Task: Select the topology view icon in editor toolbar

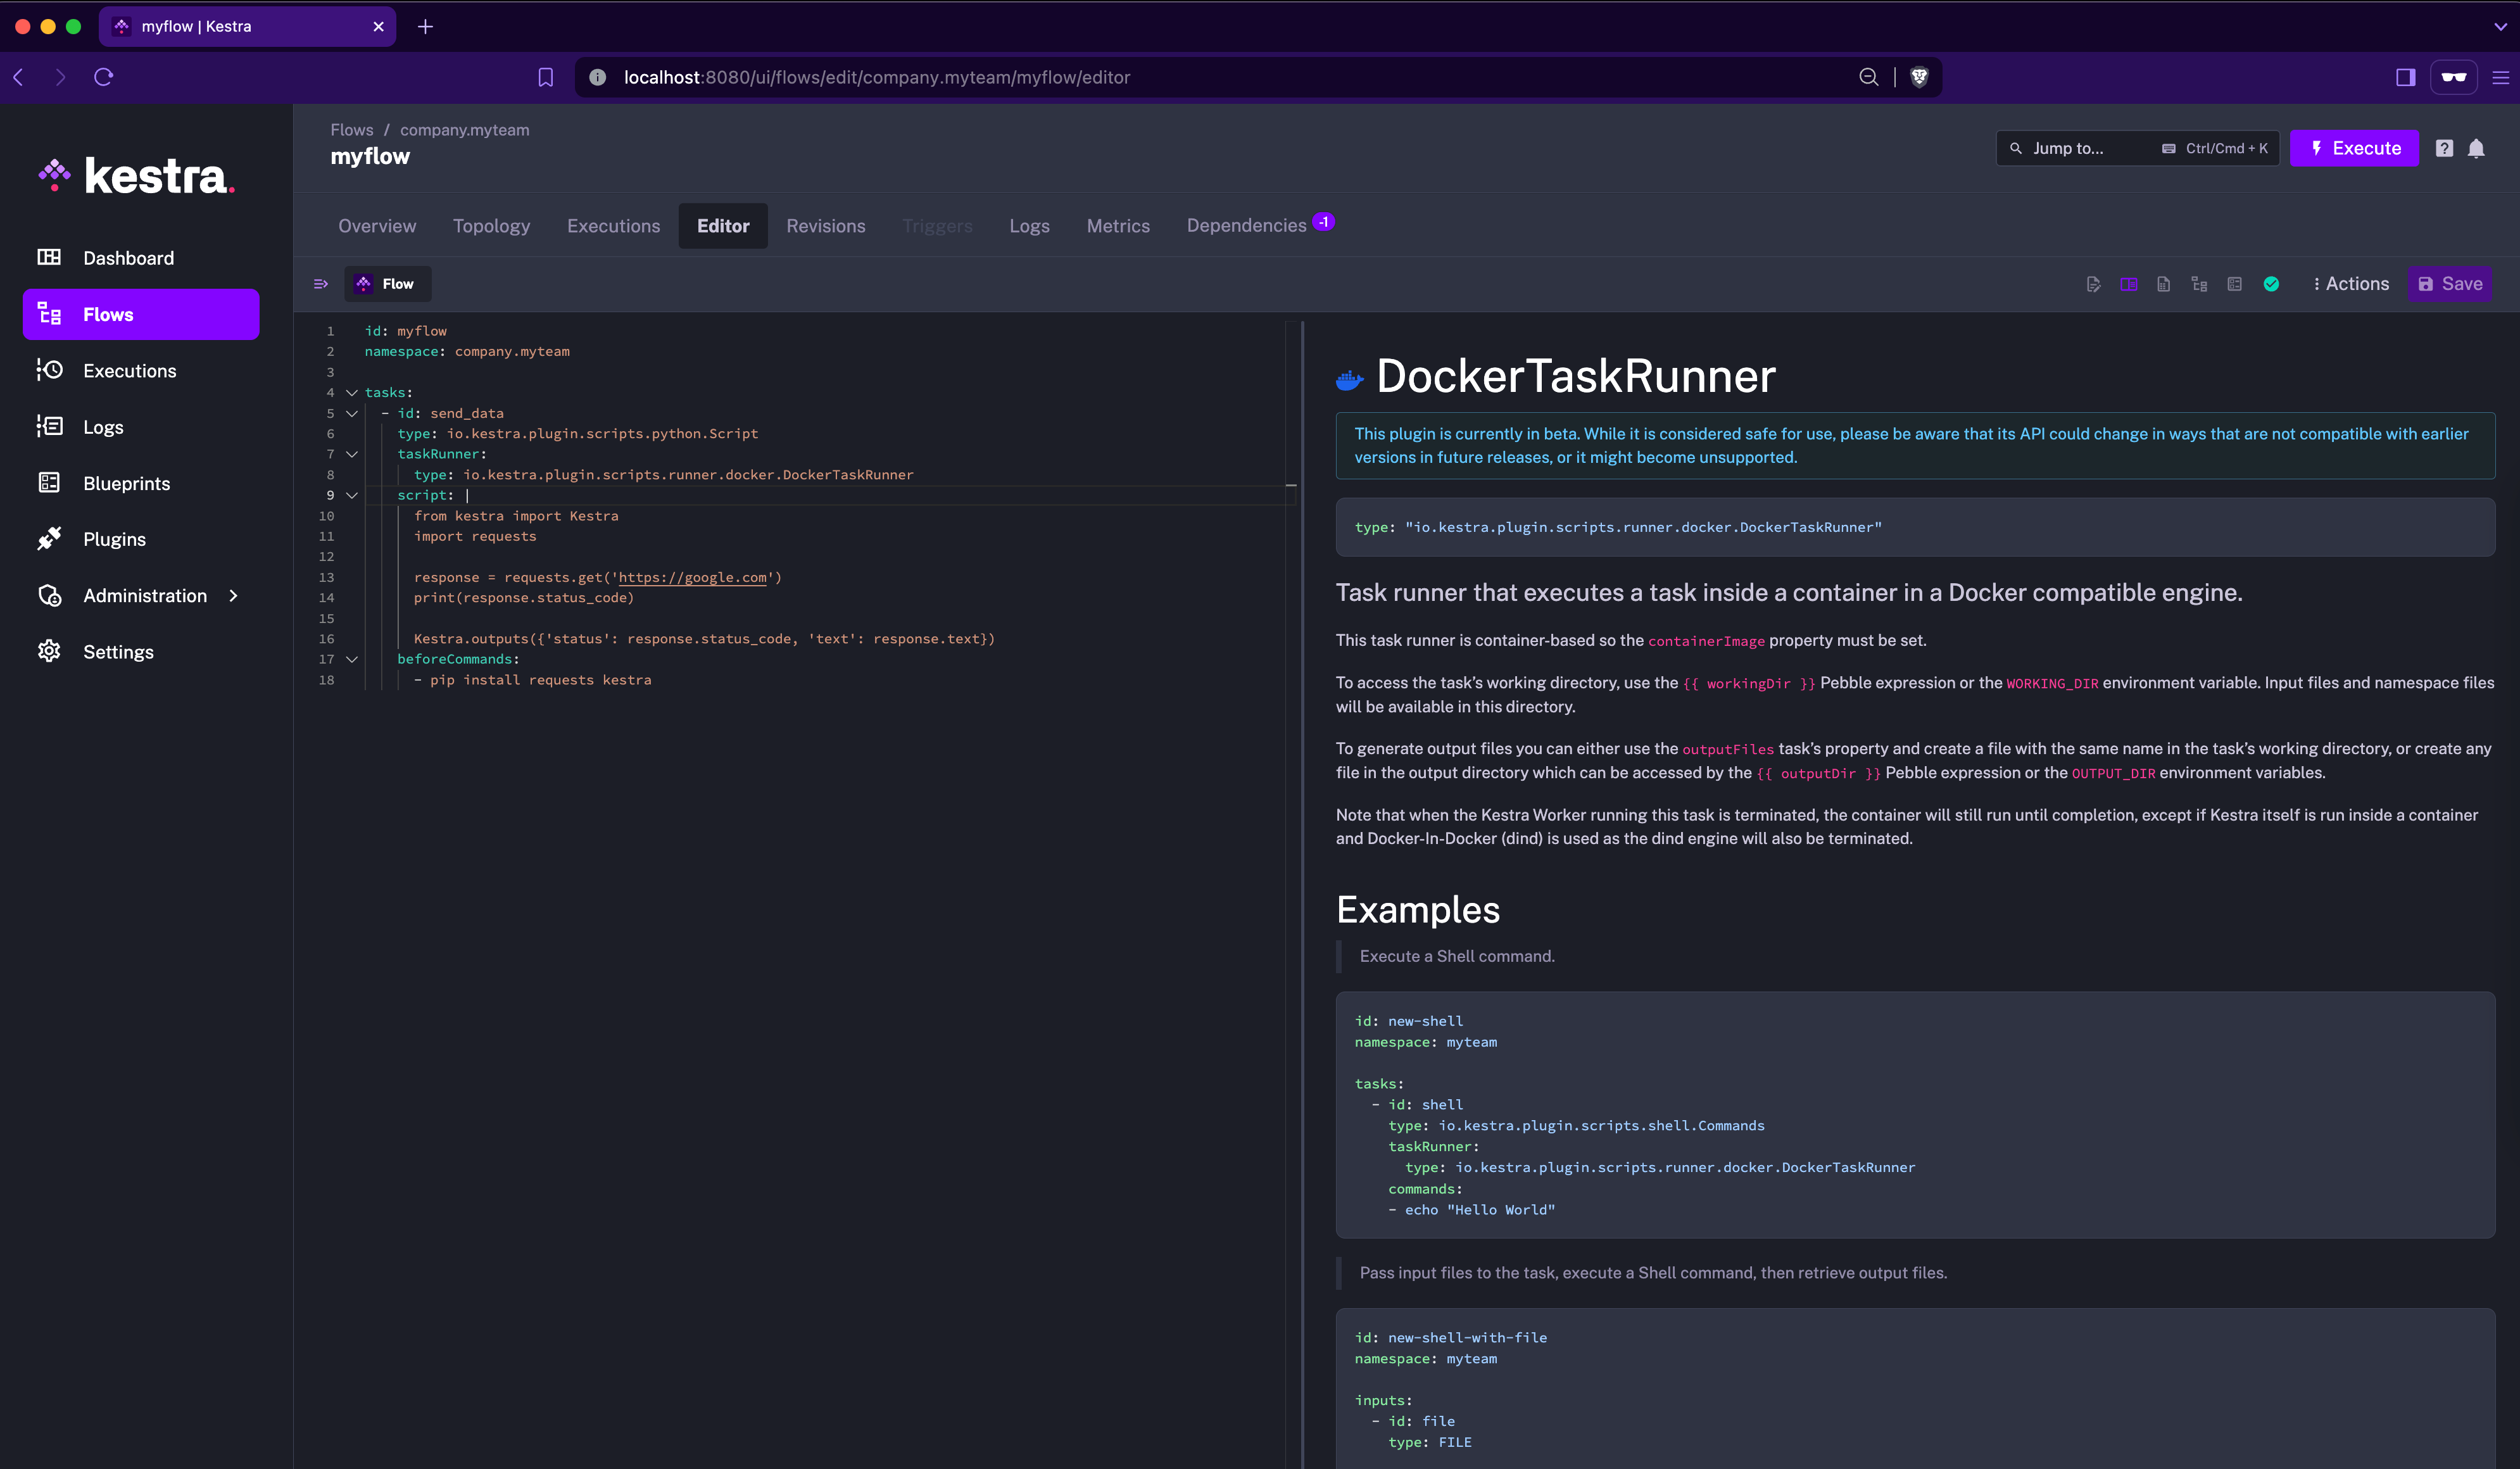Action: pyautogui.click(x=2199, y=284)
